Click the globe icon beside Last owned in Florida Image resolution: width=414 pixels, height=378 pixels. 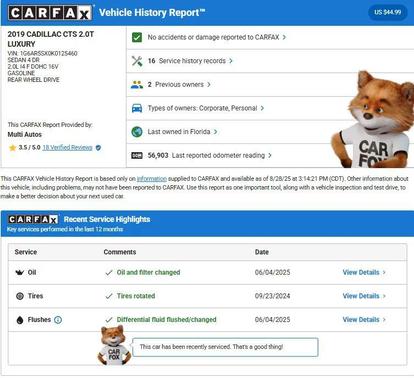coord(137,132)
